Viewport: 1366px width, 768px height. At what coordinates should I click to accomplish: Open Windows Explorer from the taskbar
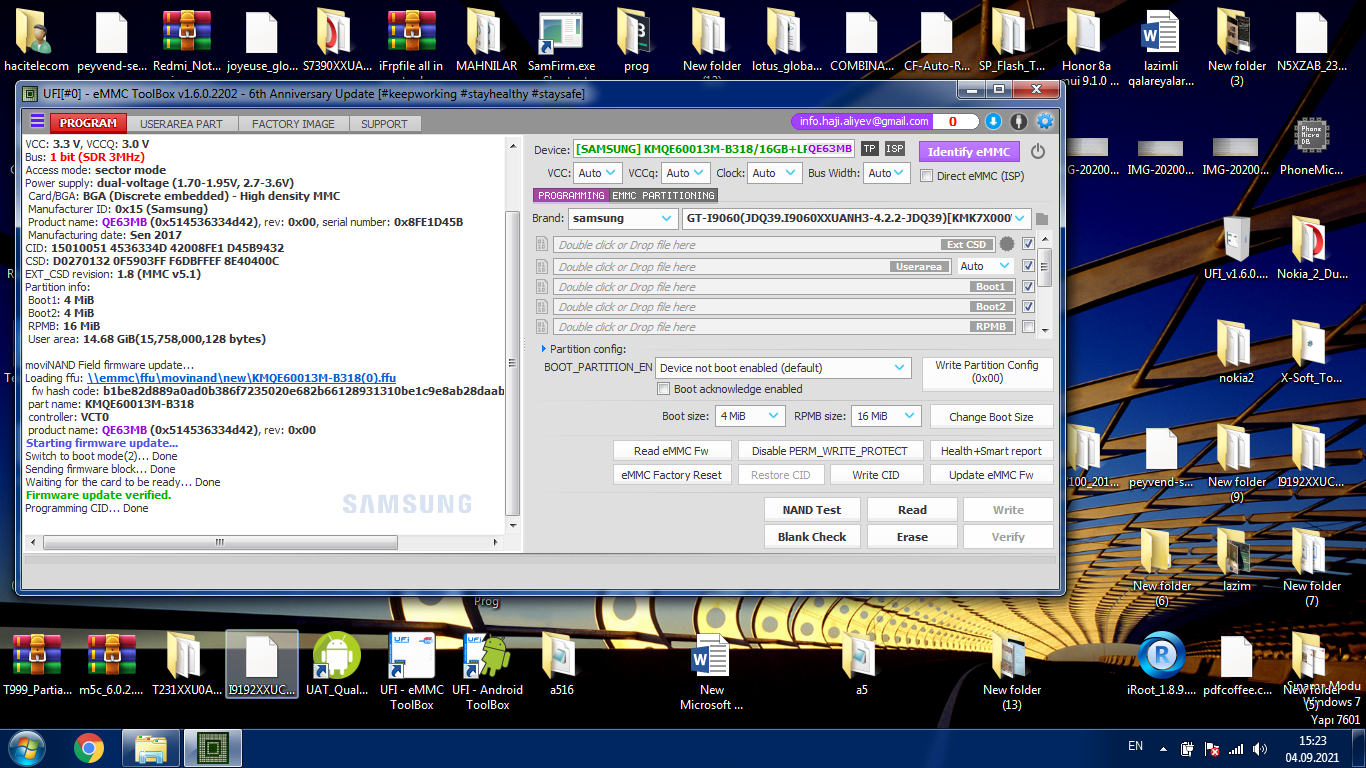click(151, 748)
